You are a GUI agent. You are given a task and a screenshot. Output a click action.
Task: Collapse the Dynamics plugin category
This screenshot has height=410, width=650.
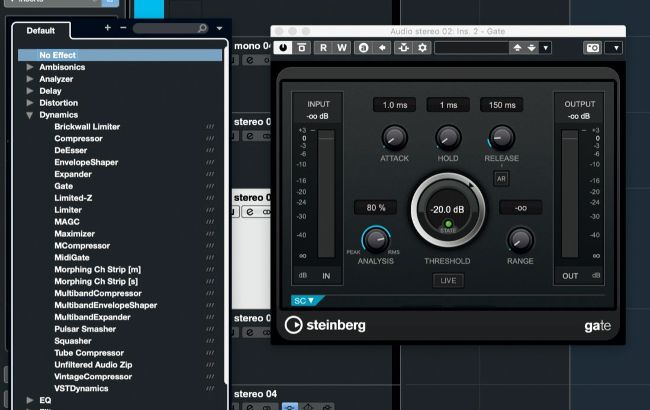pyautogui.click(x=30, y=115)
